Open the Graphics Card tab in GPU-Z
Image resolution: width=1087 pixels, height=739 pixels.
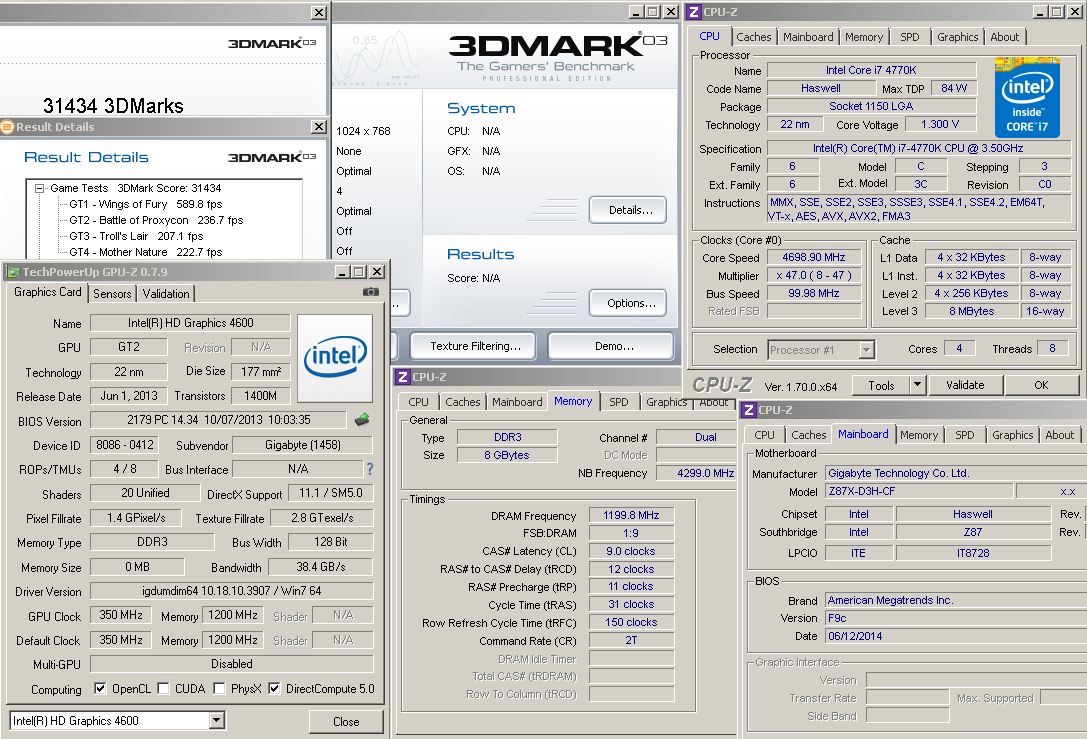(x=48, y=292)
